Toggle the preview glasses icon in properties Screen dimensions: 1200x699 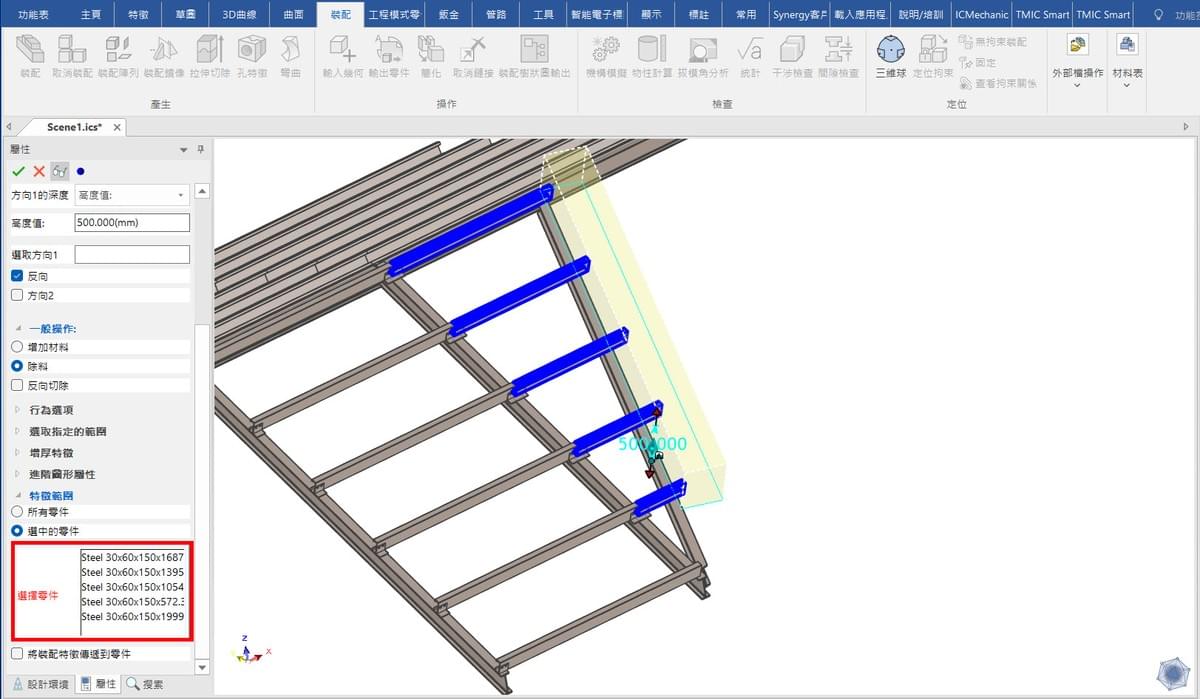pos(59,171)
